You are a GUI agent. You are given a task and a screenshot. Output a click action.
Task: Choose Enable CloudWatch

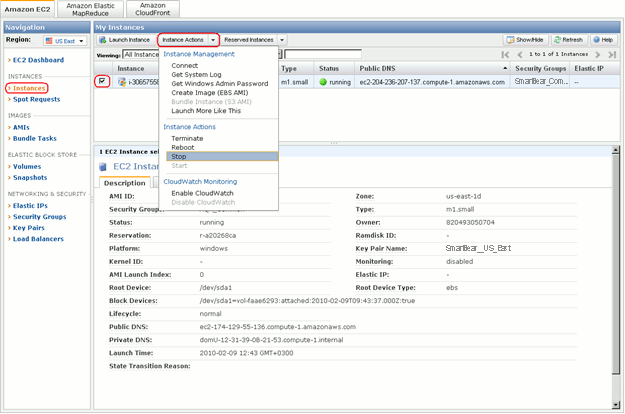point(202,193)
